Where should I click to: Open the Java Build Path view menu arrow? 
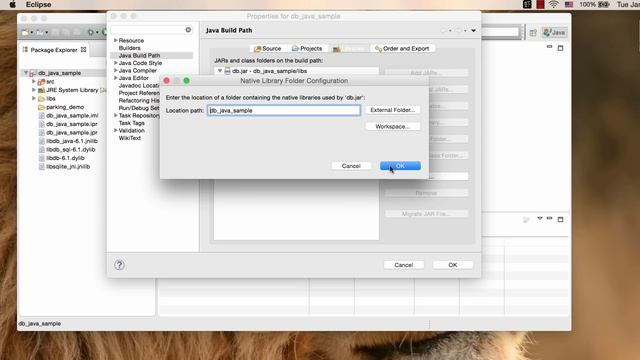(473, 31)
